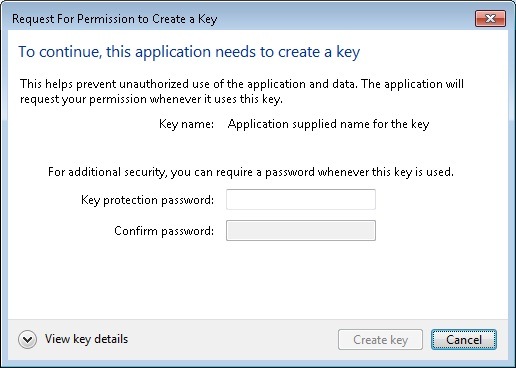The image size is (516, 368).
Task: Click the Key name label
Action: pos(186,124)
